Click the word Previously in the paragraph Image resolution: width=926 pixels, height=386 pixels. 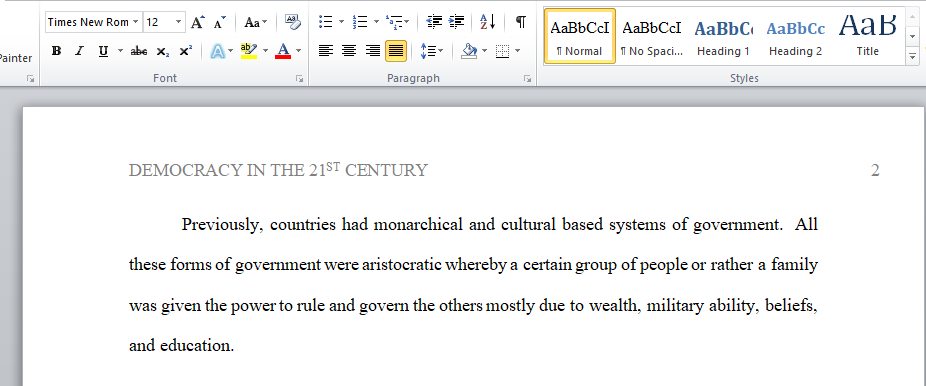(x=222, y=225)
